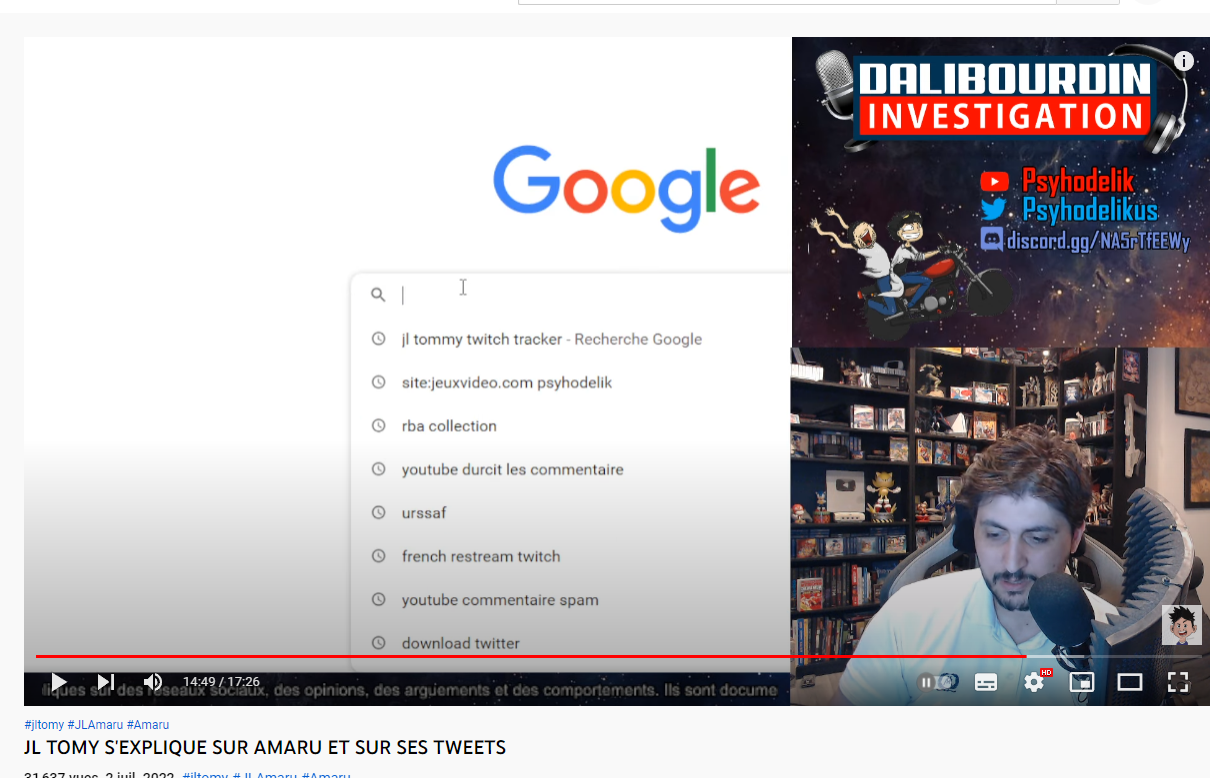
Task: Click the 14:49 / 17:26 time display
Action: (x=221, y=682)
